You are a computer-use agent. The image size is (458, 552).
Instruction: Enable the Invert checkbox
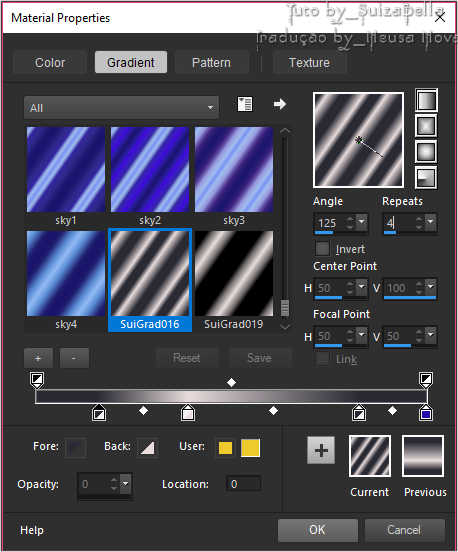pyautogui.click(x=322, y=249)
